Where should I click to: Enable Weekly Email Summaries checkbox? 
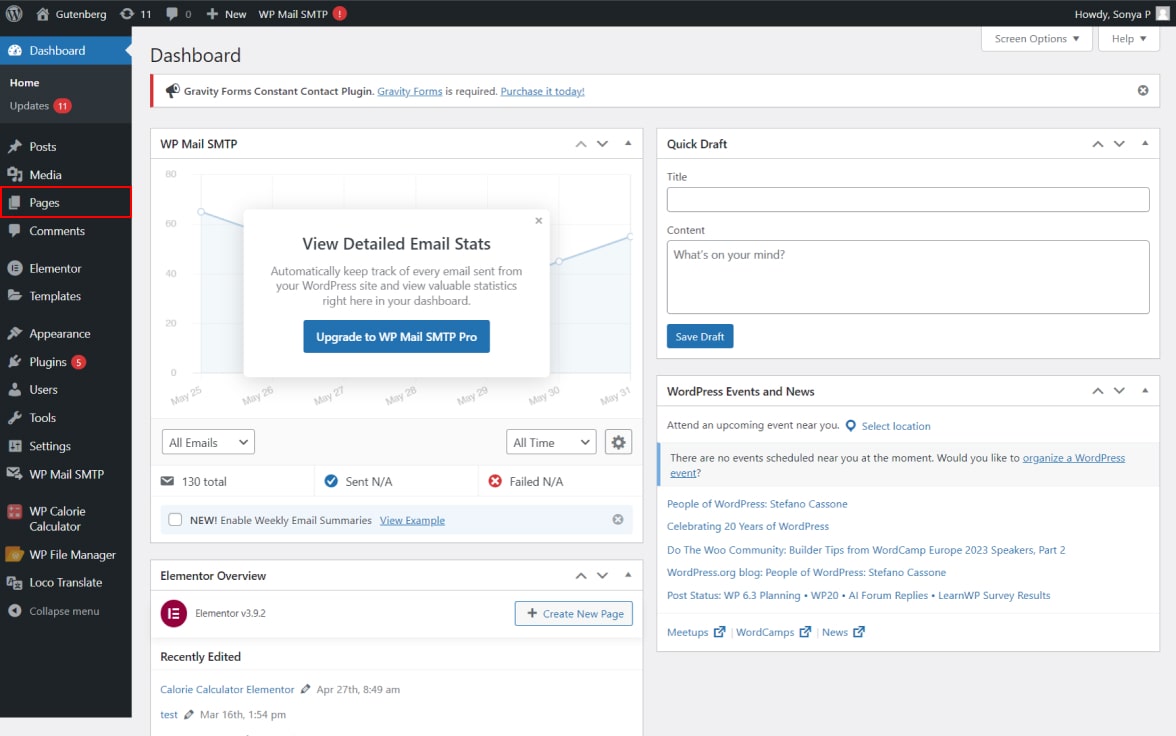[x=175, y=519]
